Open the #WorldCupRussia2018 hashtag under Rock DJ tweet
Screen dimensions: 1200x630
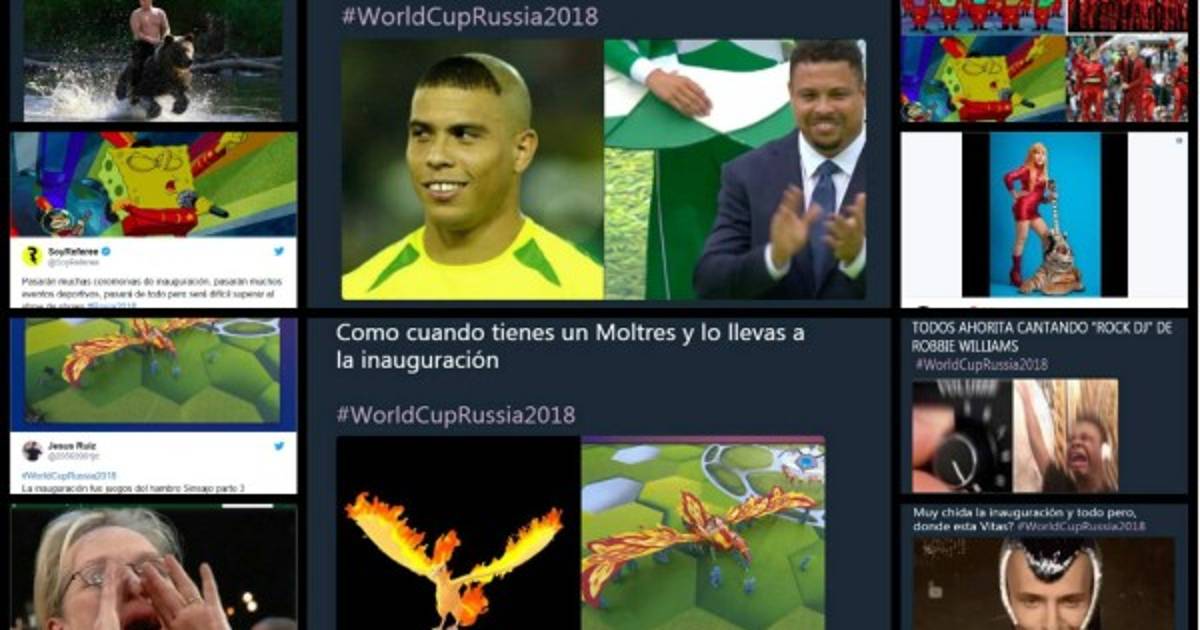click(x=981, y=365)
